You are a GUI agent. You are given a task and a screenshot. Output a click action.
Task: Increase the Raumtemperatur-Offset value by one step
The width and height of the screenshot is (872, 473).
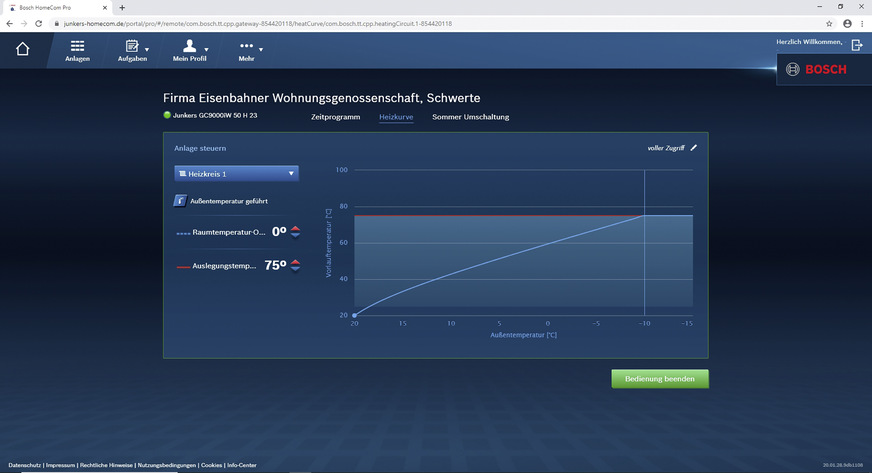click(295, 227)
